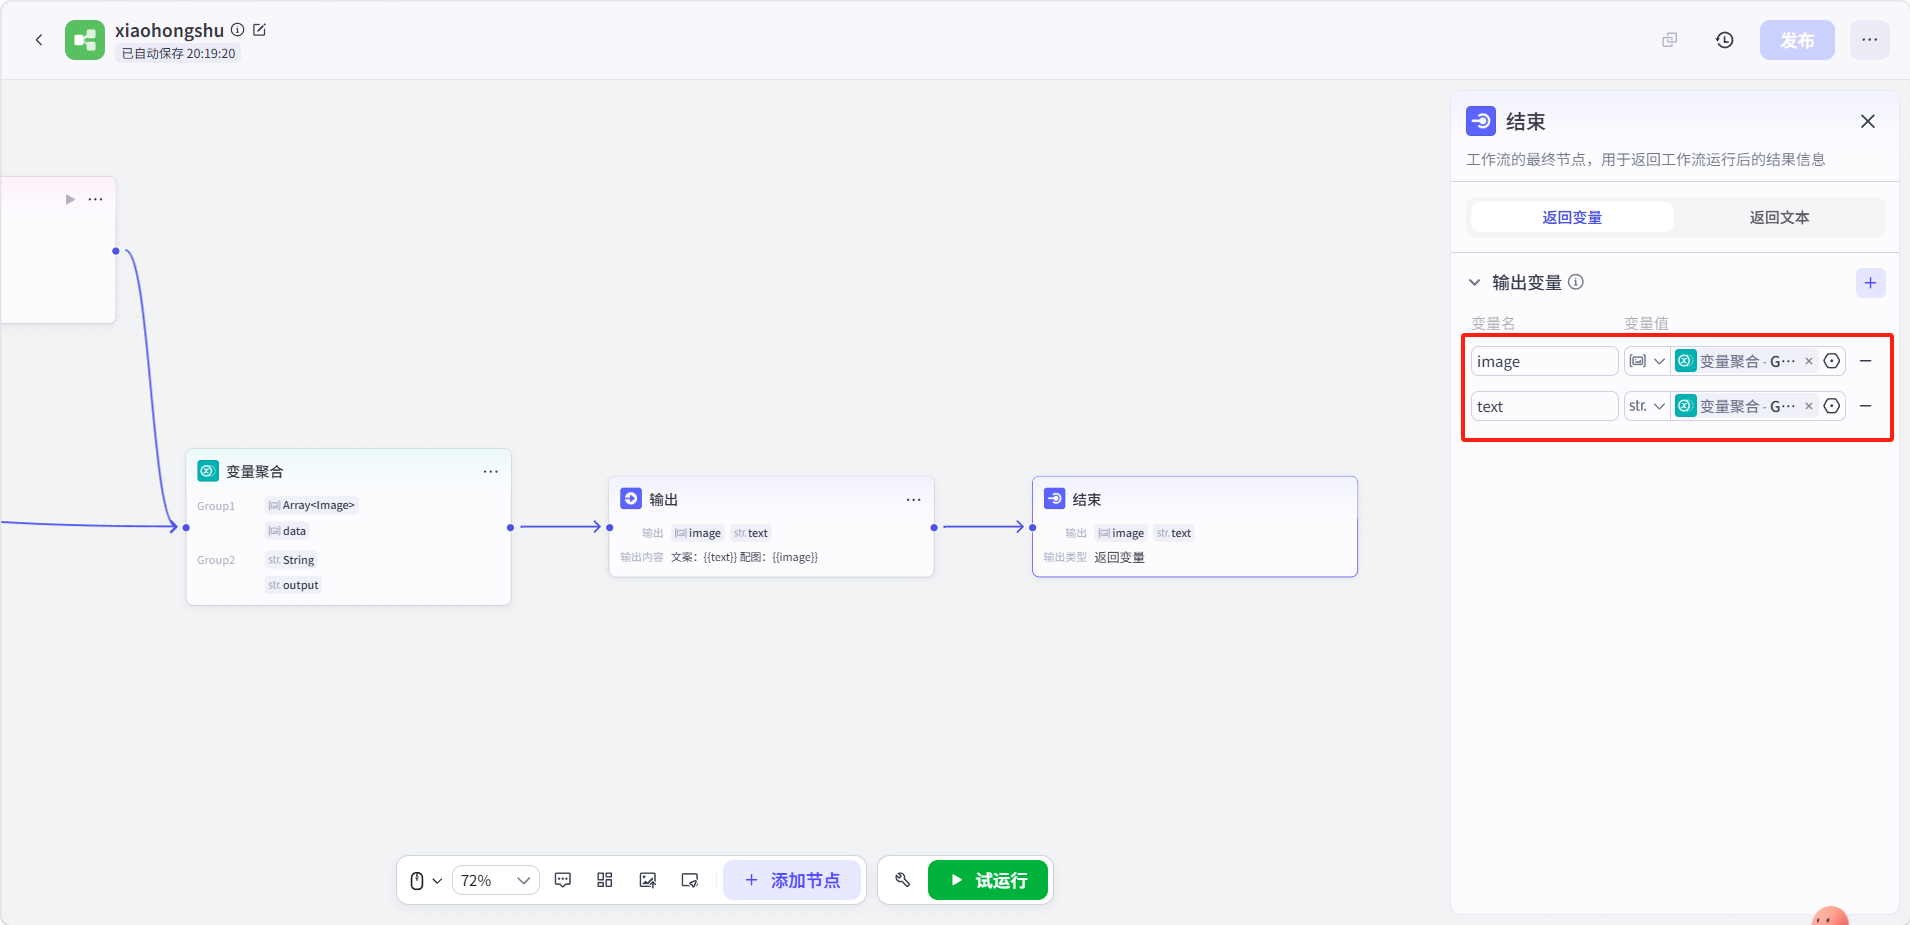1910x925 pixels.
Task: Open the value selector icon in the text row
Action: 1832,406
